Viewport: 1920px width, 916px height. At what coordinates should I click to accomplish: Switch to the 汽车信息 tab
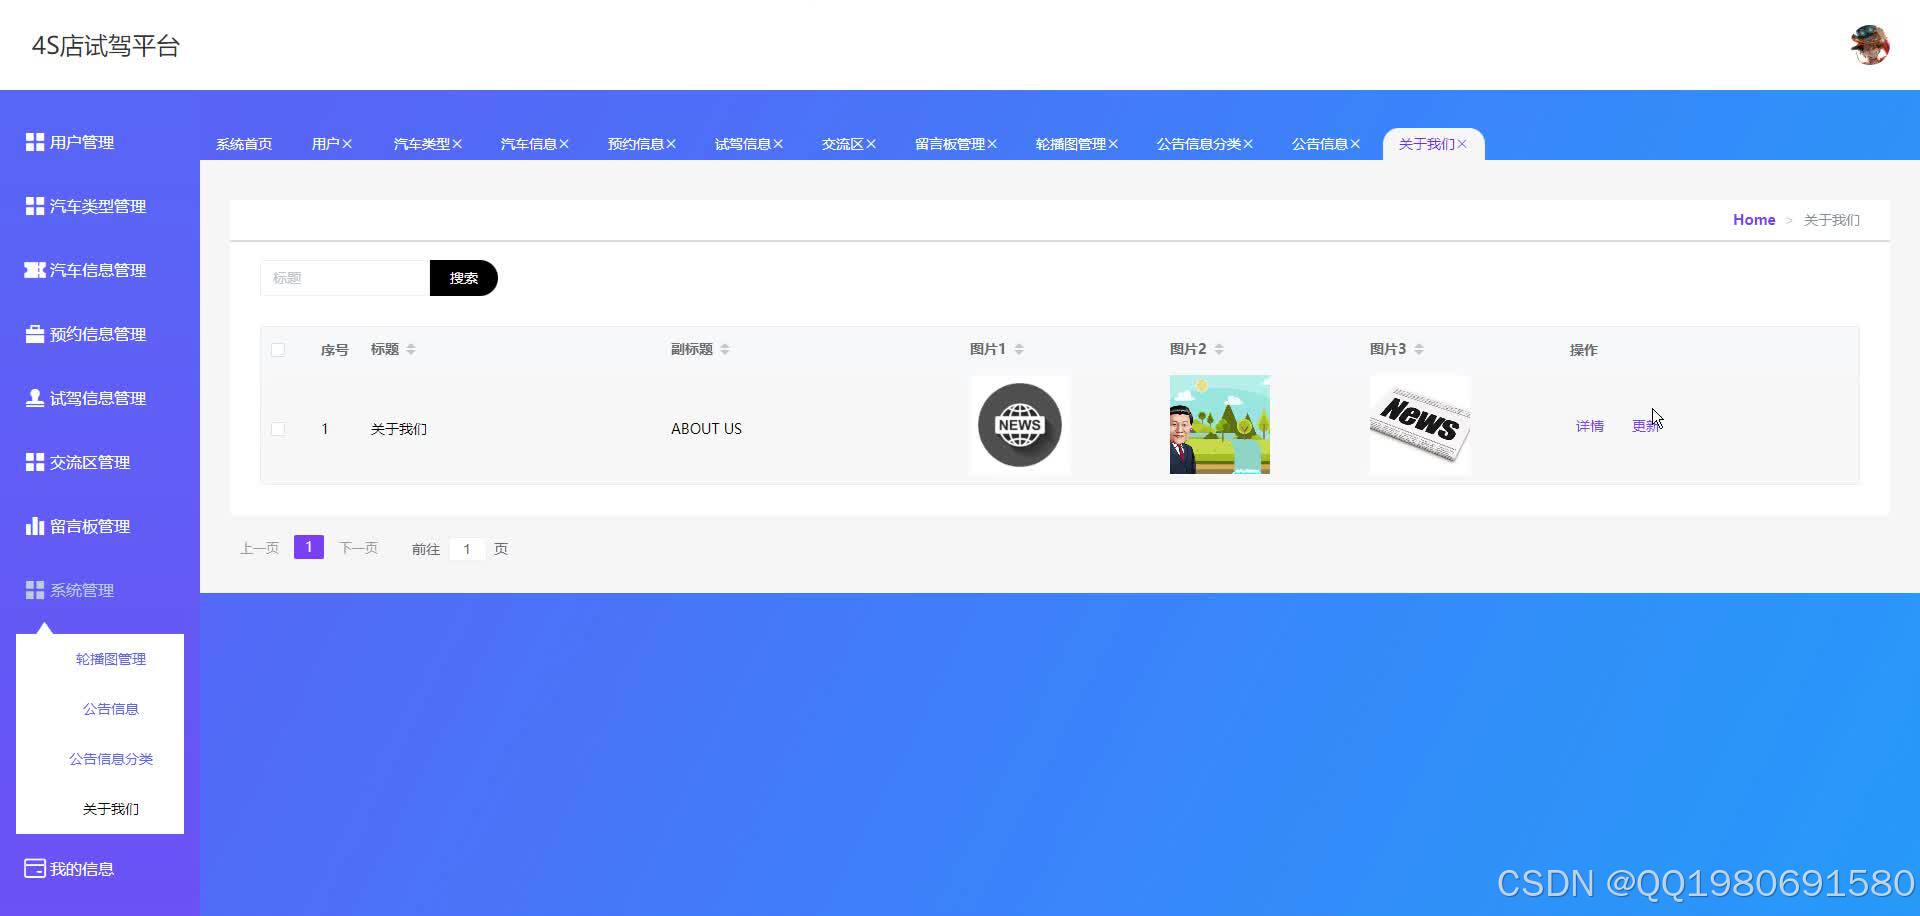tap(528, 144)
